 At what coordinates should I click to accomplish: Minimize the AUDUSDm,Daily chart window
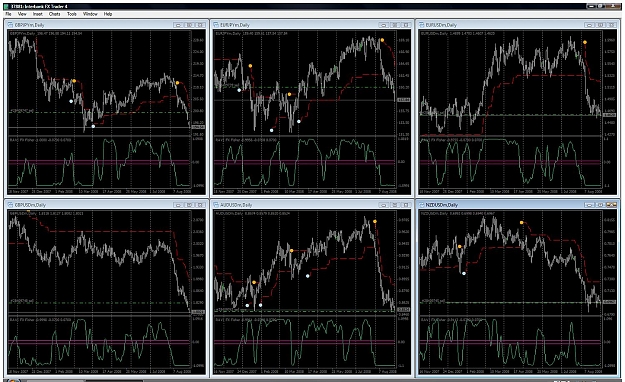(383, 205)
